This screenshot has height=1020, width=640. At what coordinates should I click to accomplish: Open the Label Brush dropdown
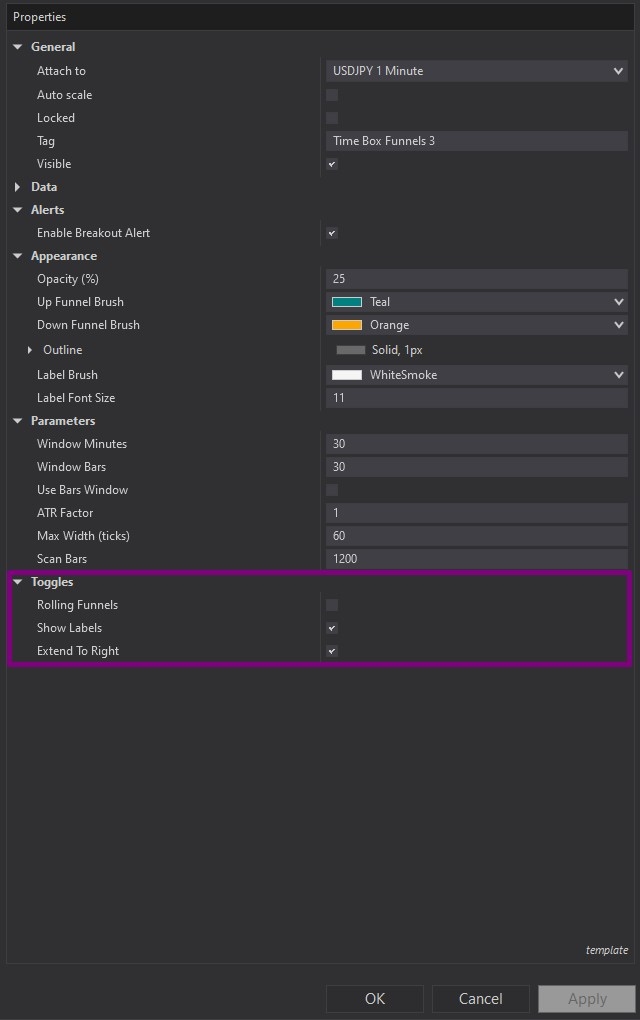point(620,375)
